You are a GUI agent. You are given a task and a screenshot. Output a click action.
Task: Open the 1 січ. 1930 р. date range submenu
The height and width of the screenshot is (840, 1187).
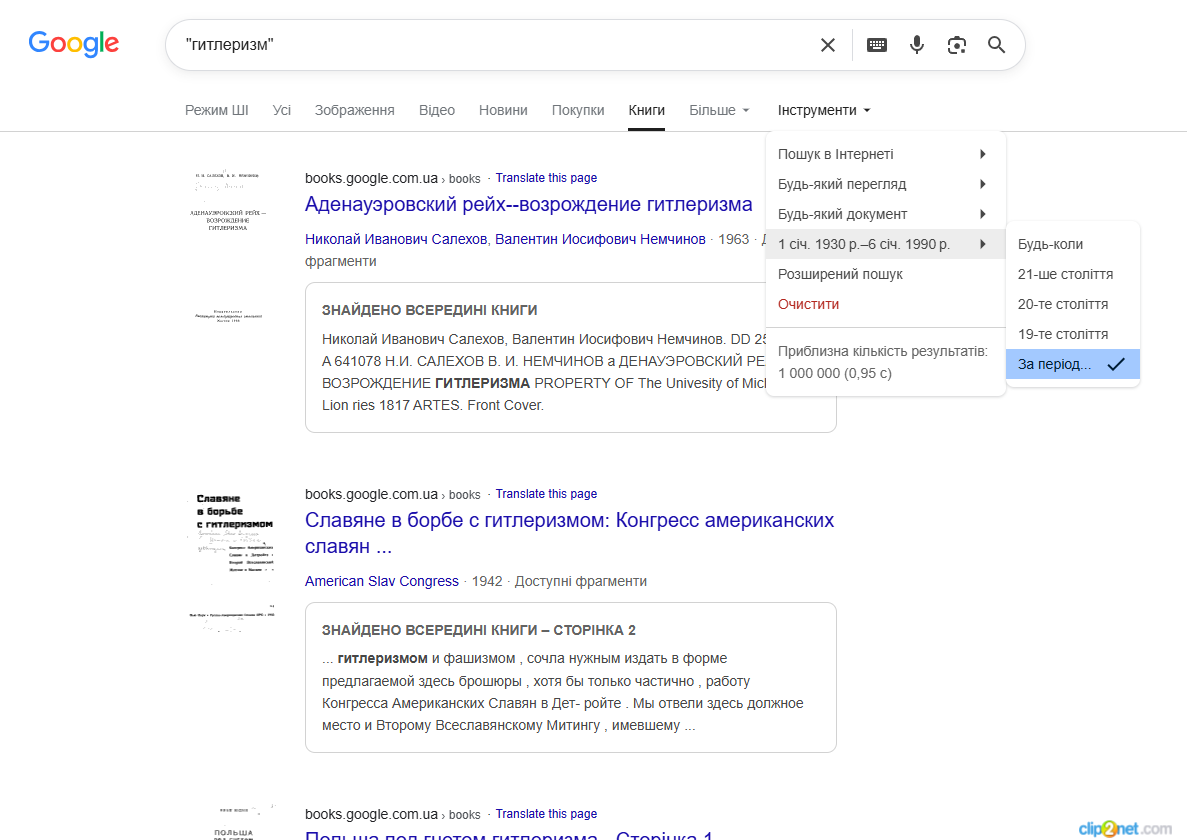[x=886, y=244]
